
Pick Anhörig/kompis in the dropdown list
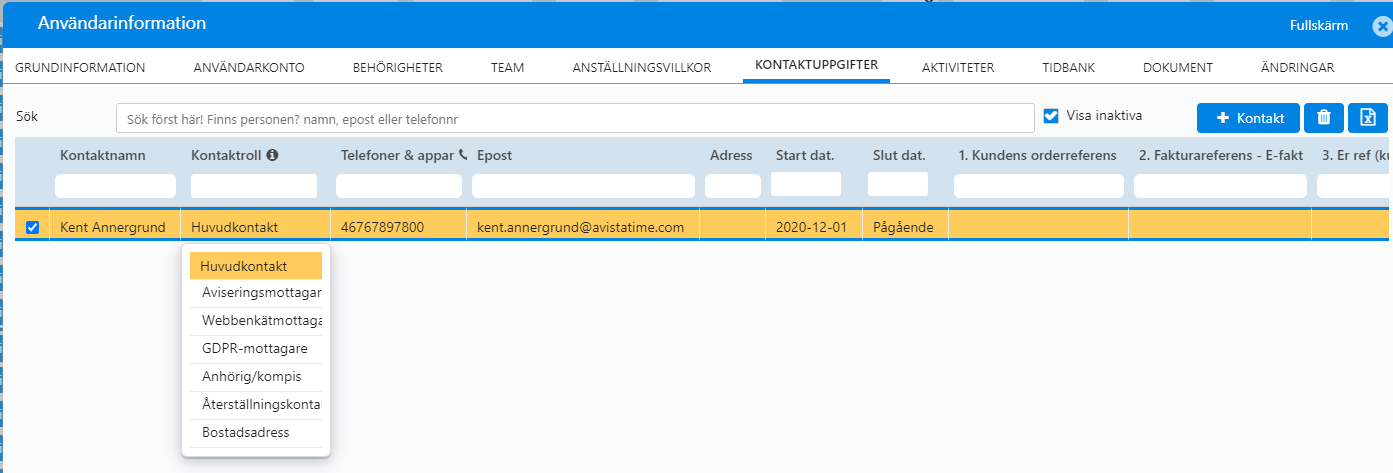pos(256,377)
